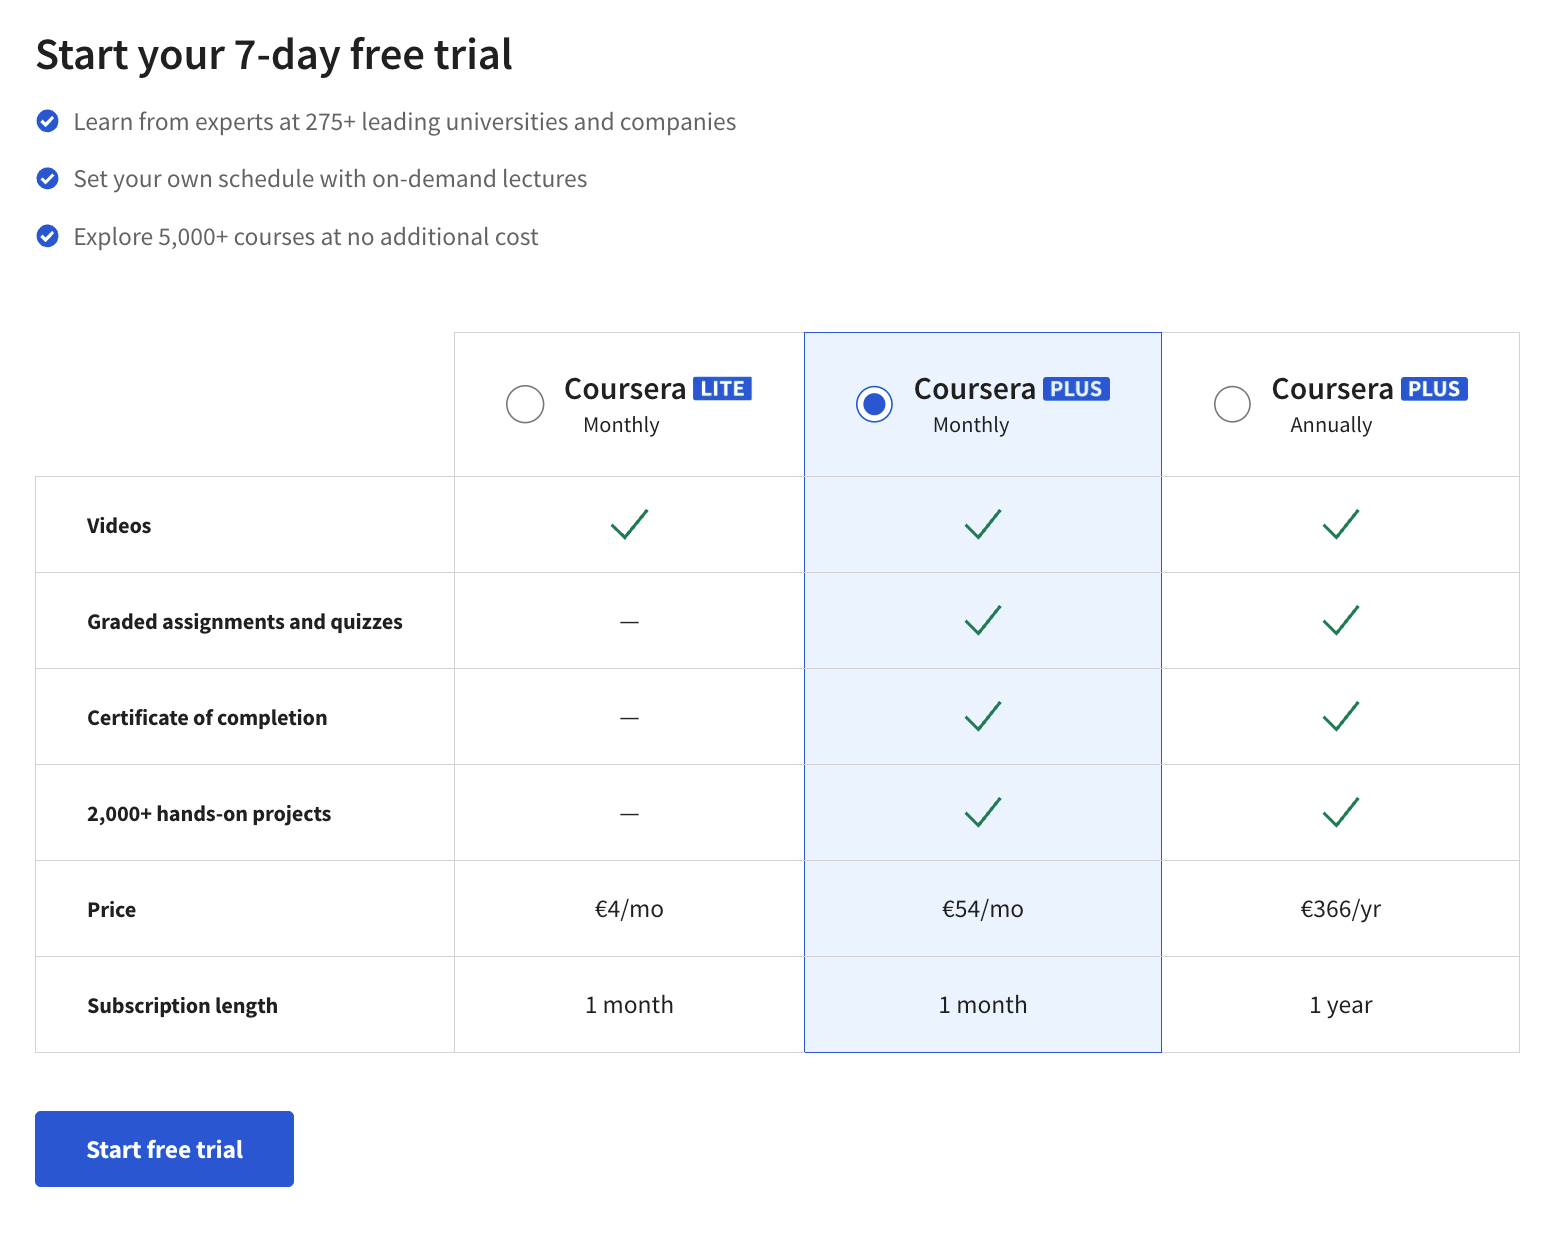Click the checkmark icon next to on-demand lectures

click(47, 178)
